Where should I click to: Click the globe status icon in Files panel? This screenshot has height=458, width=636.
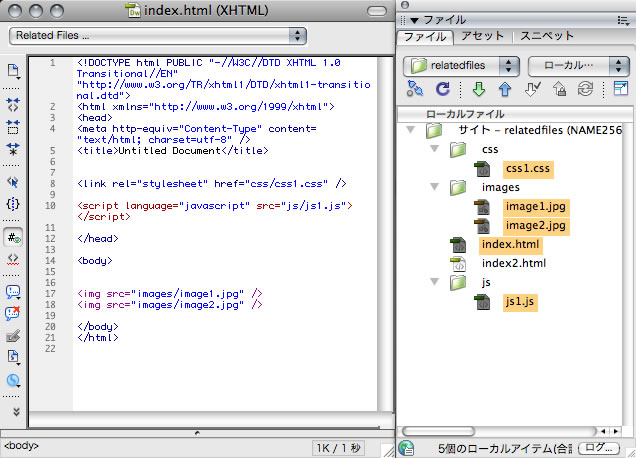[406, 448]
